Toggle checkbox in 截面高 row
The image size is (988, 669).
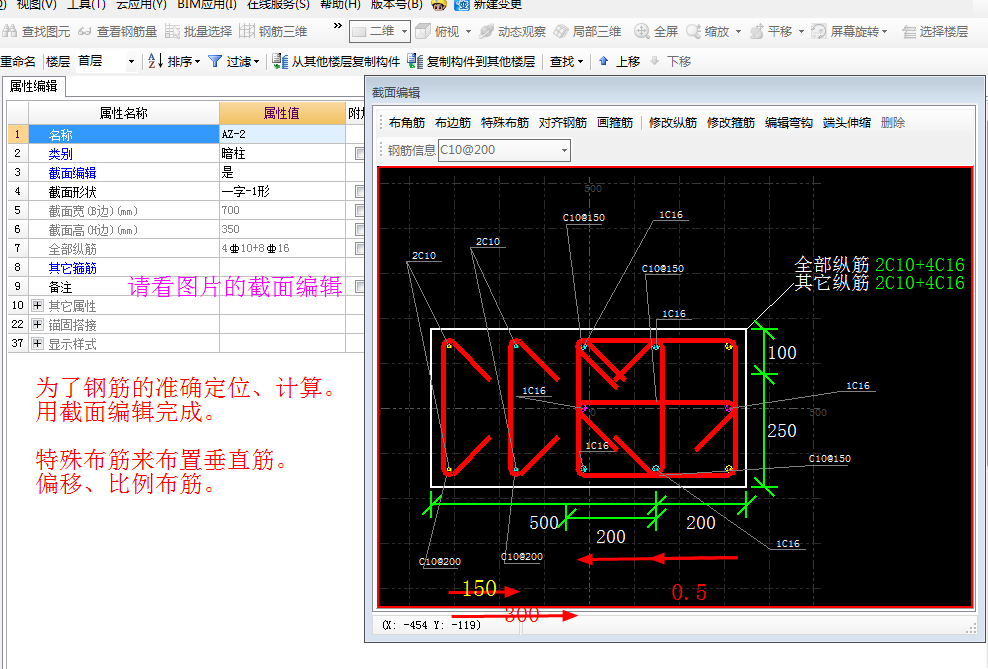[x=359, y=229]
